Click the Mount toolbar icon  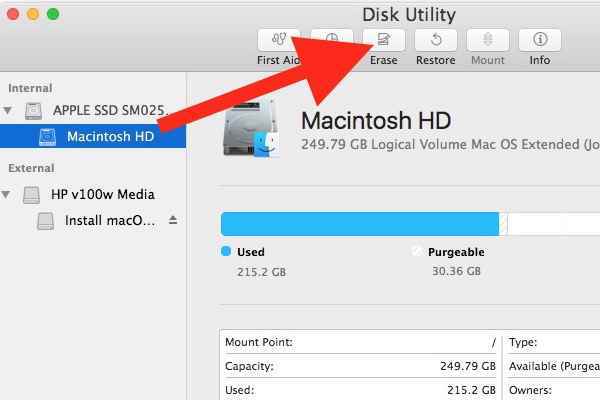[x=488, y=40]
